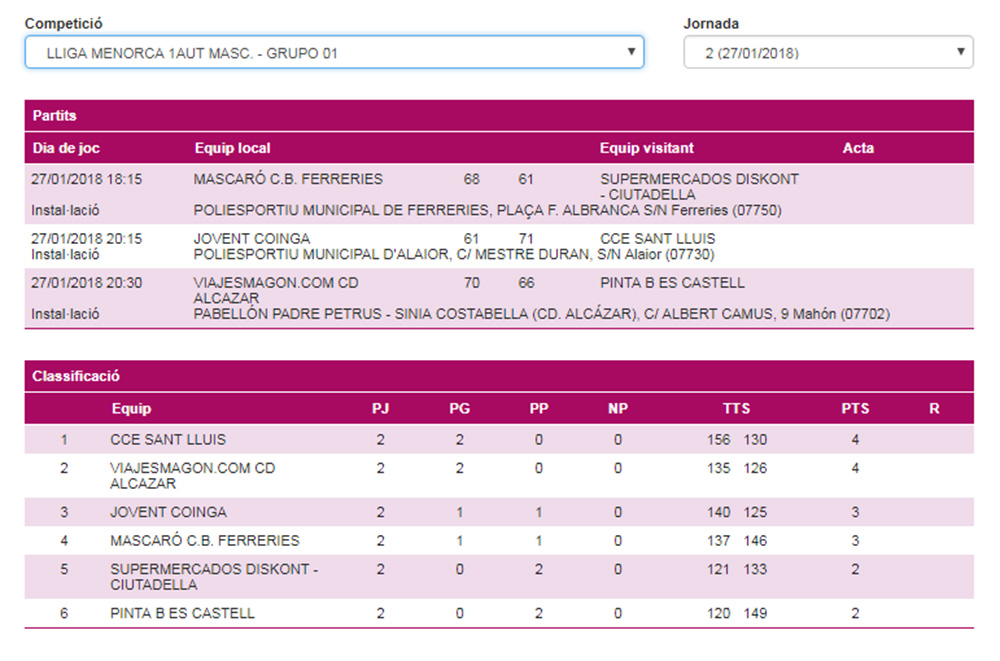Select the Equip local column header
This screenshot has height=661, width=1000.
[232, 148]
